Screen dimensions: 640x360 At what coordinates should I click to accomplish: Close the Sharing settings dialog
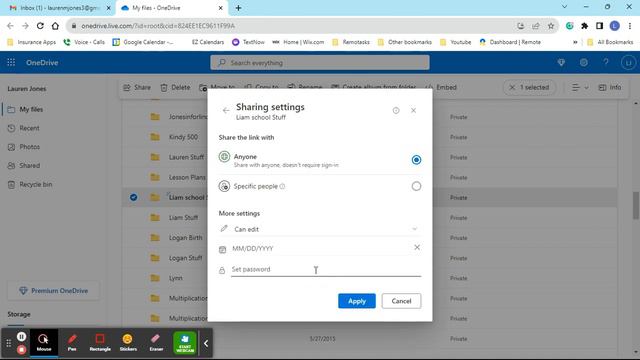point(413,110)
